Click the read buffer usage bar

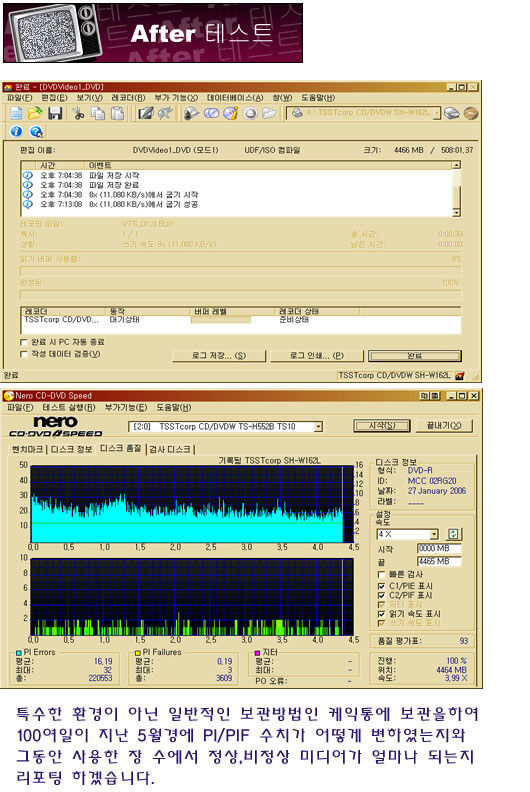coord(240,270)
